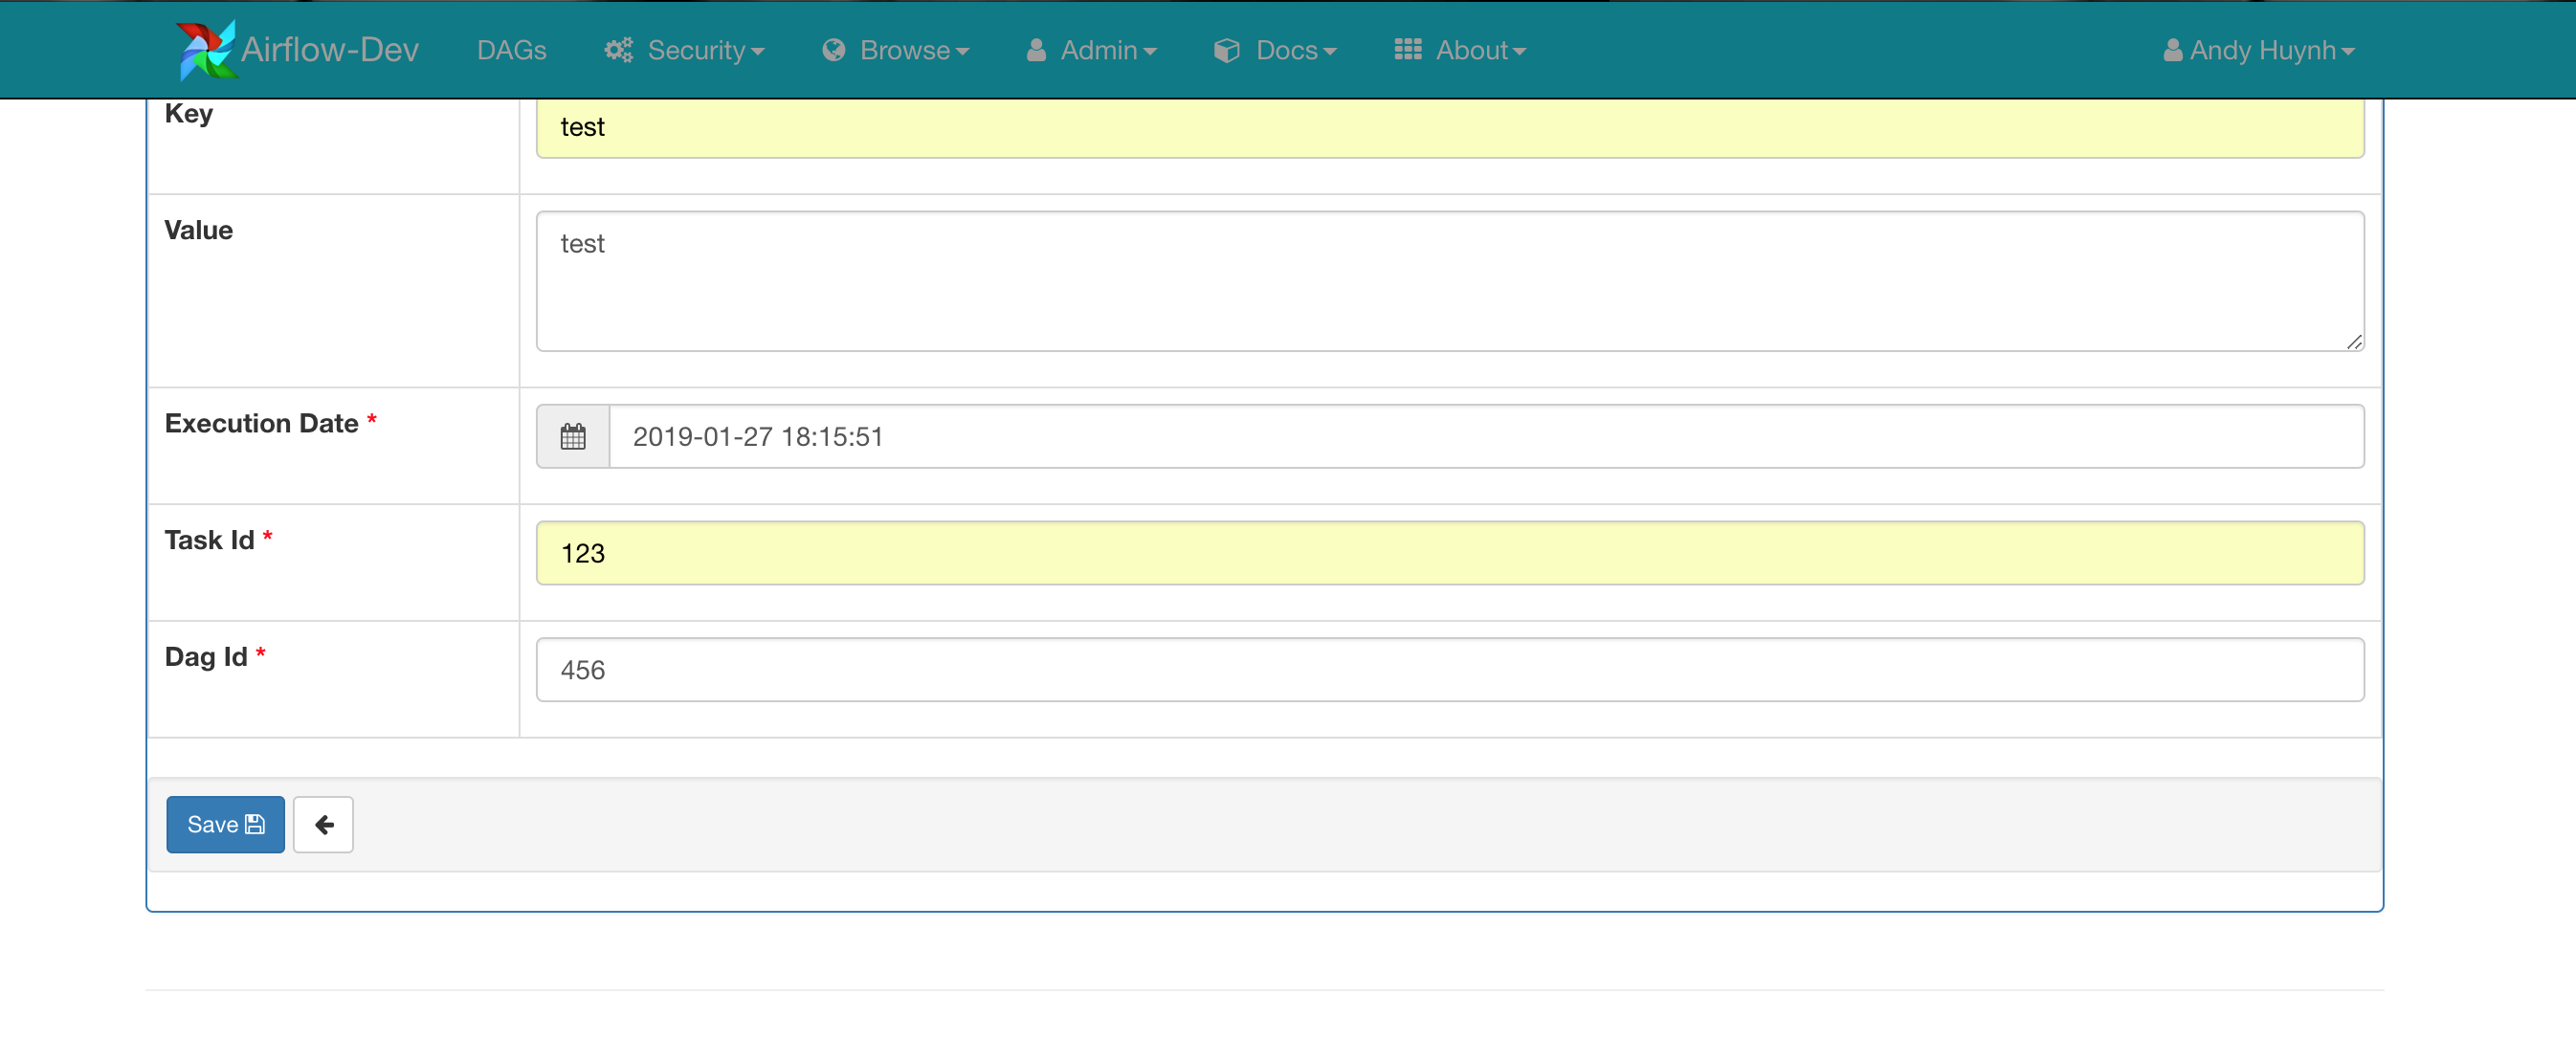The image size is (2576, 1039).
Task: Click the Key input field
Action: 1449,127
